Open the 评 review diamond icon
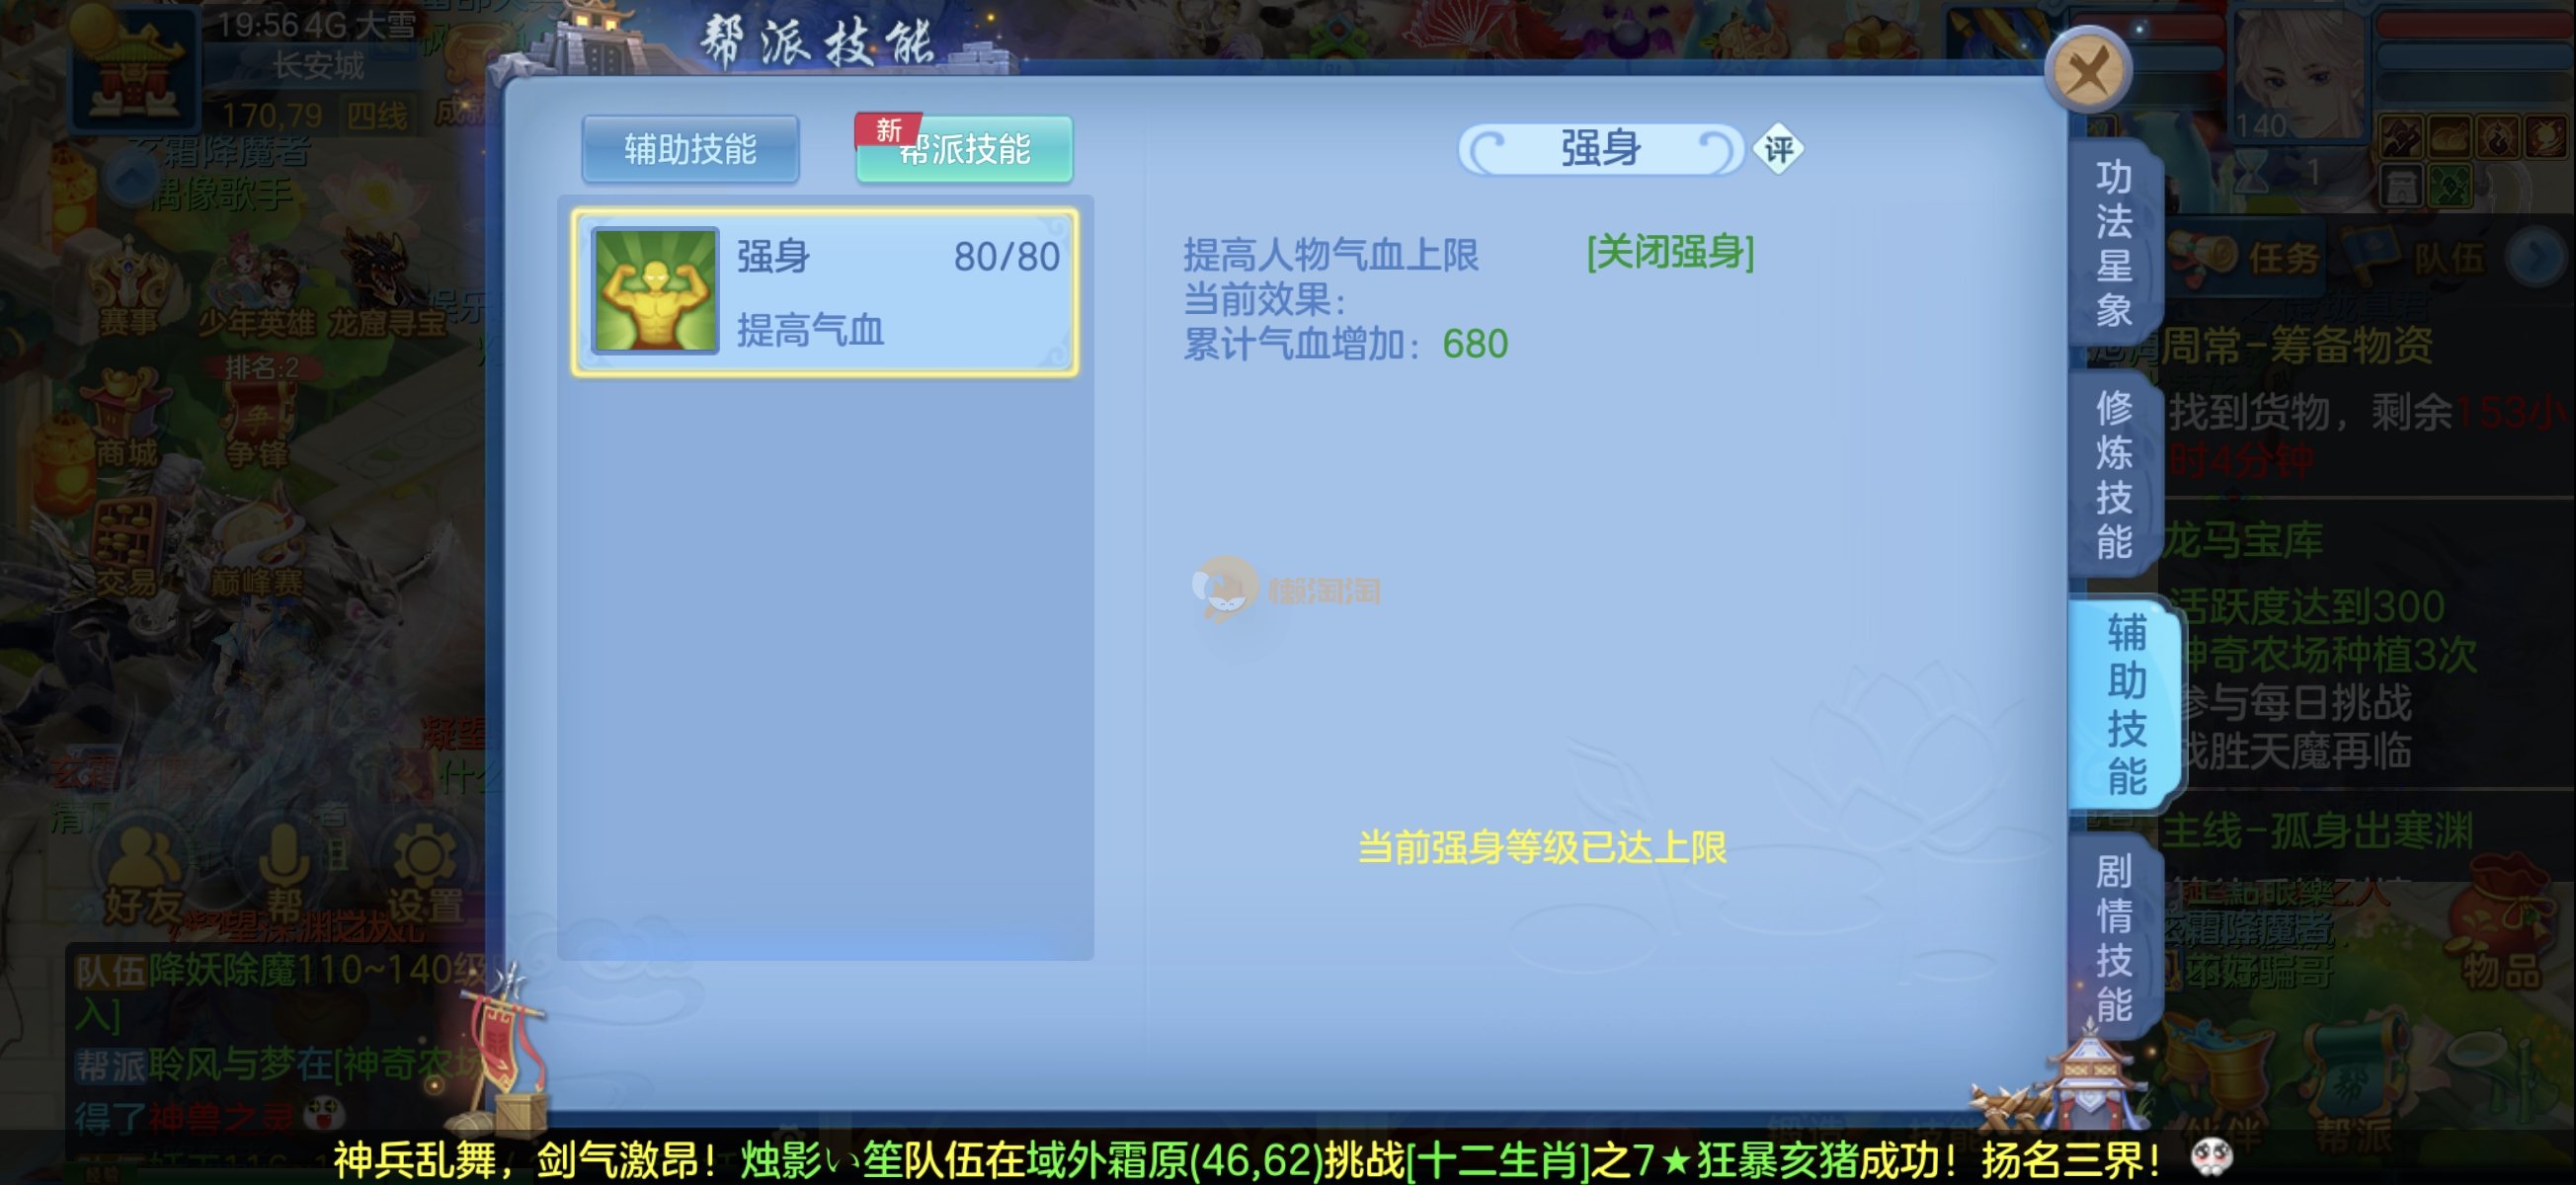This screenshot has width=2576, height=1185. (1778, 150)
